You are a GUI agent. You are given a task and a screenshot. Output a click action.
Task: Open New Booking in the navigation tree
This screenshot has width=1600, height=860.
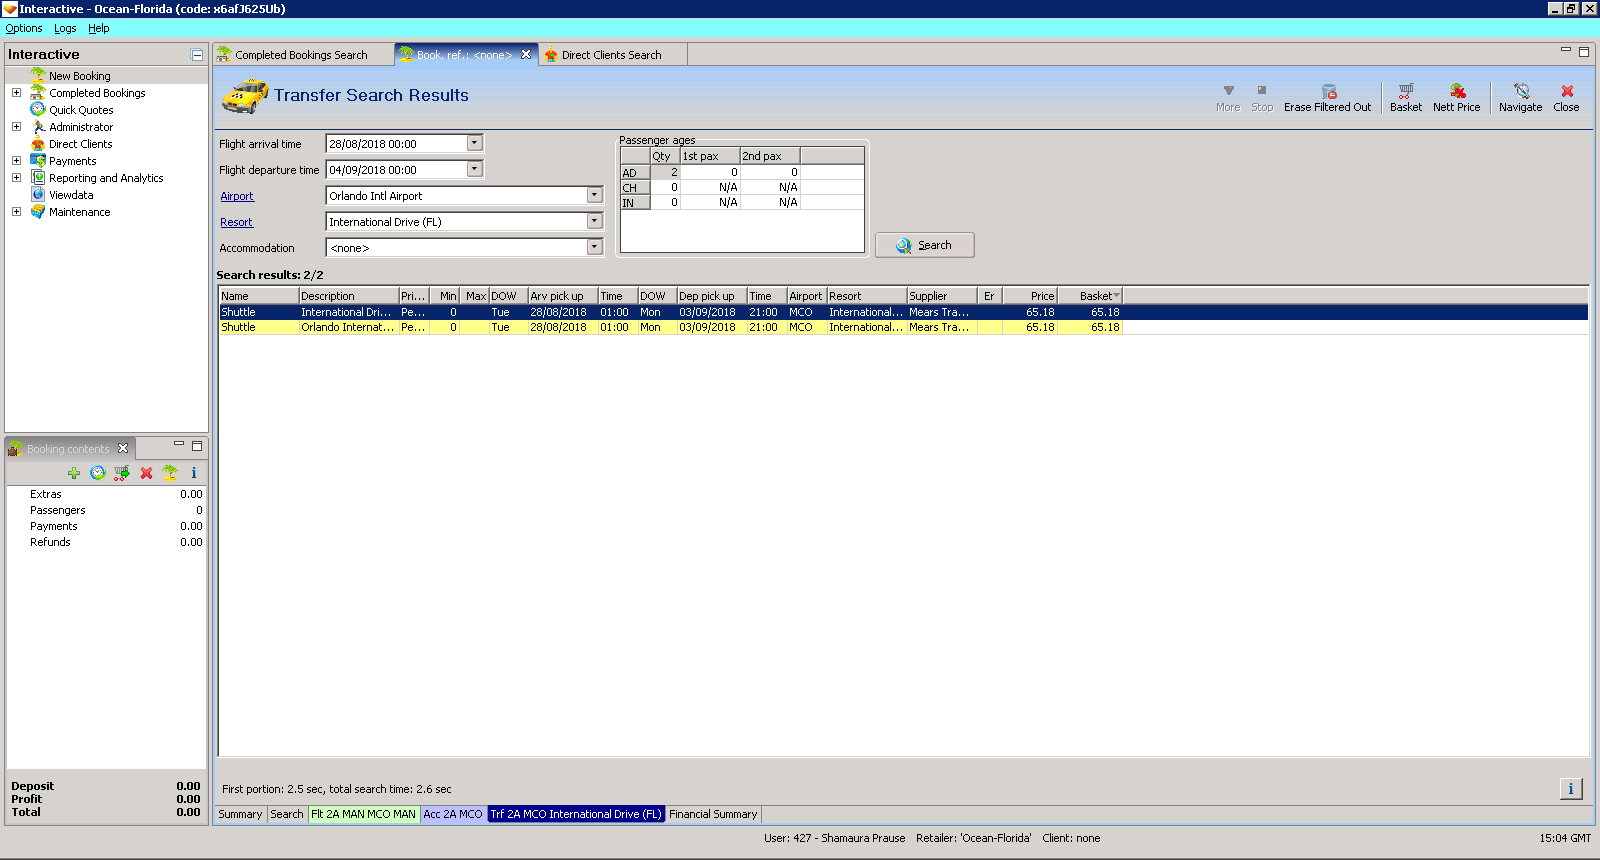point(80,76)
